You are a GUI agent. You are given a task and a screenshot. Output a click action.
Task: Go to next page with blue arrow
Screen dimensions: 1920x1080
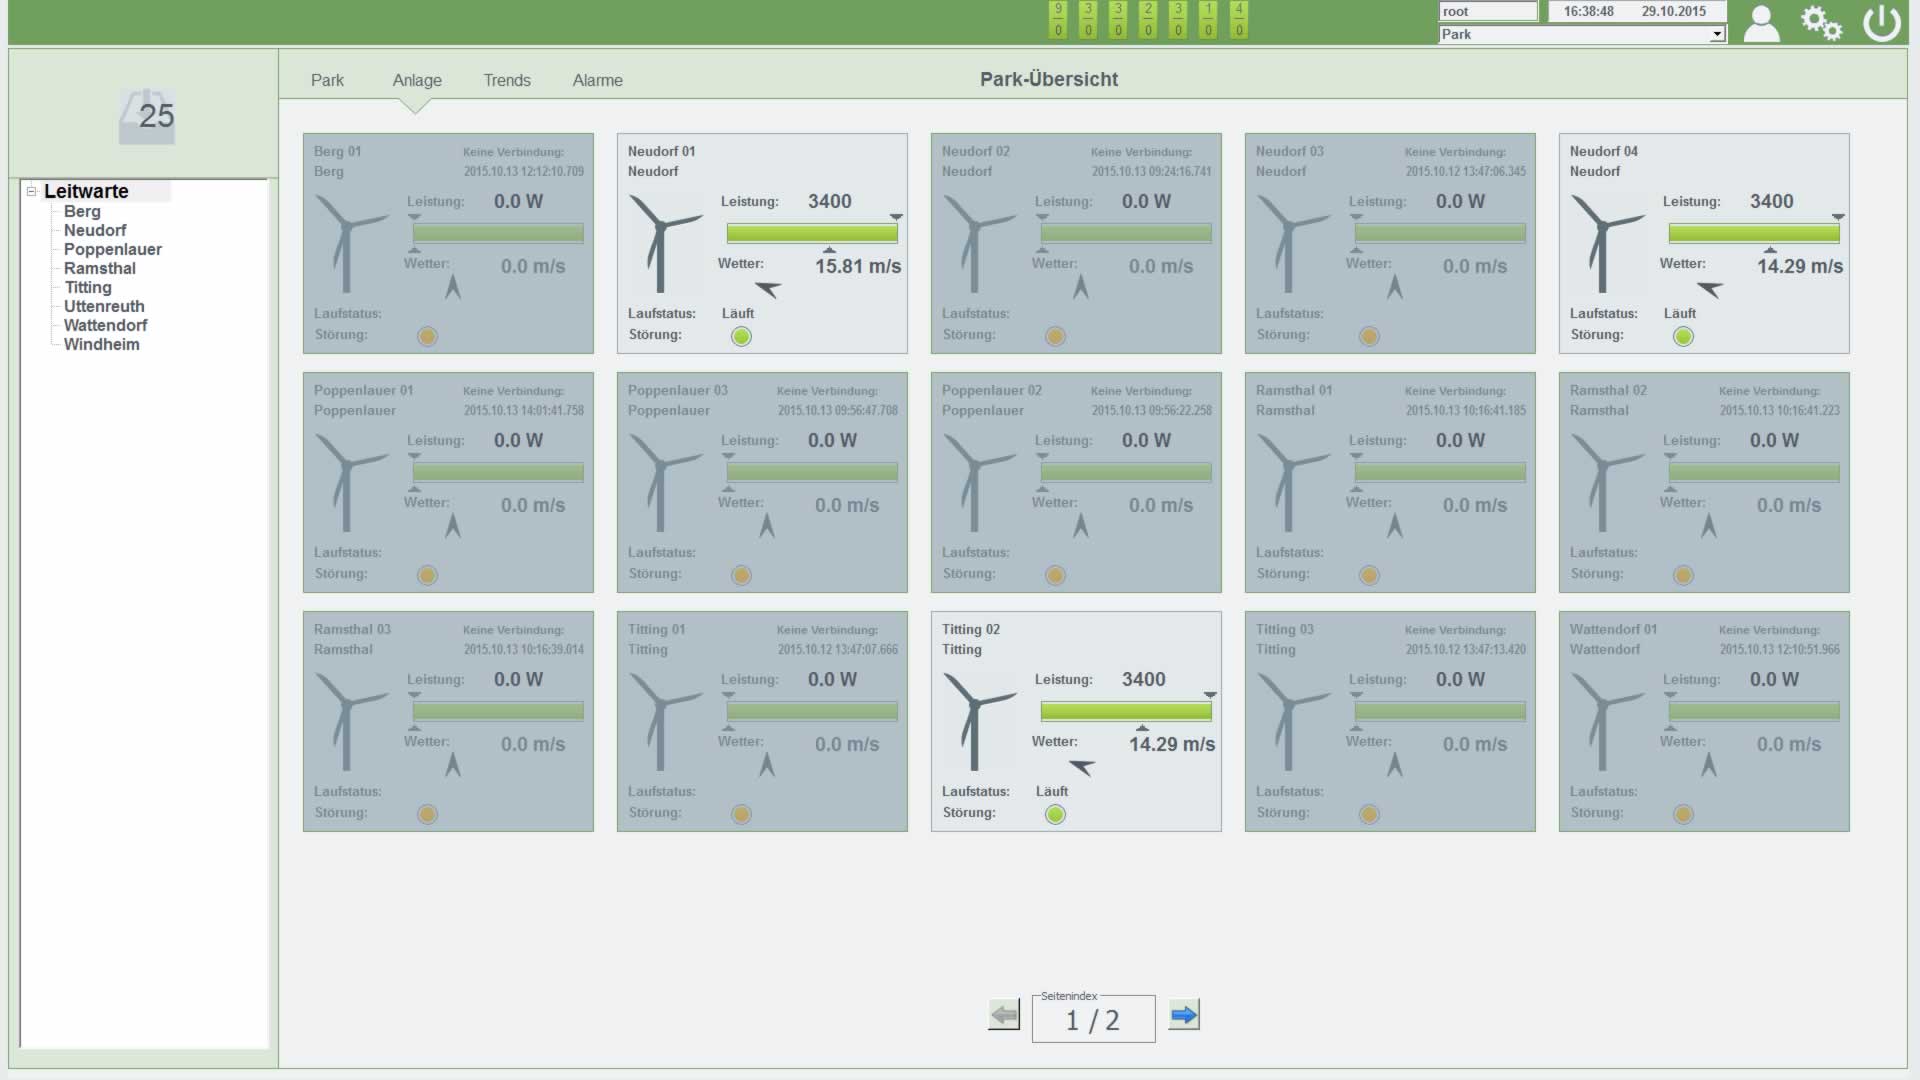(1184, 1015)
